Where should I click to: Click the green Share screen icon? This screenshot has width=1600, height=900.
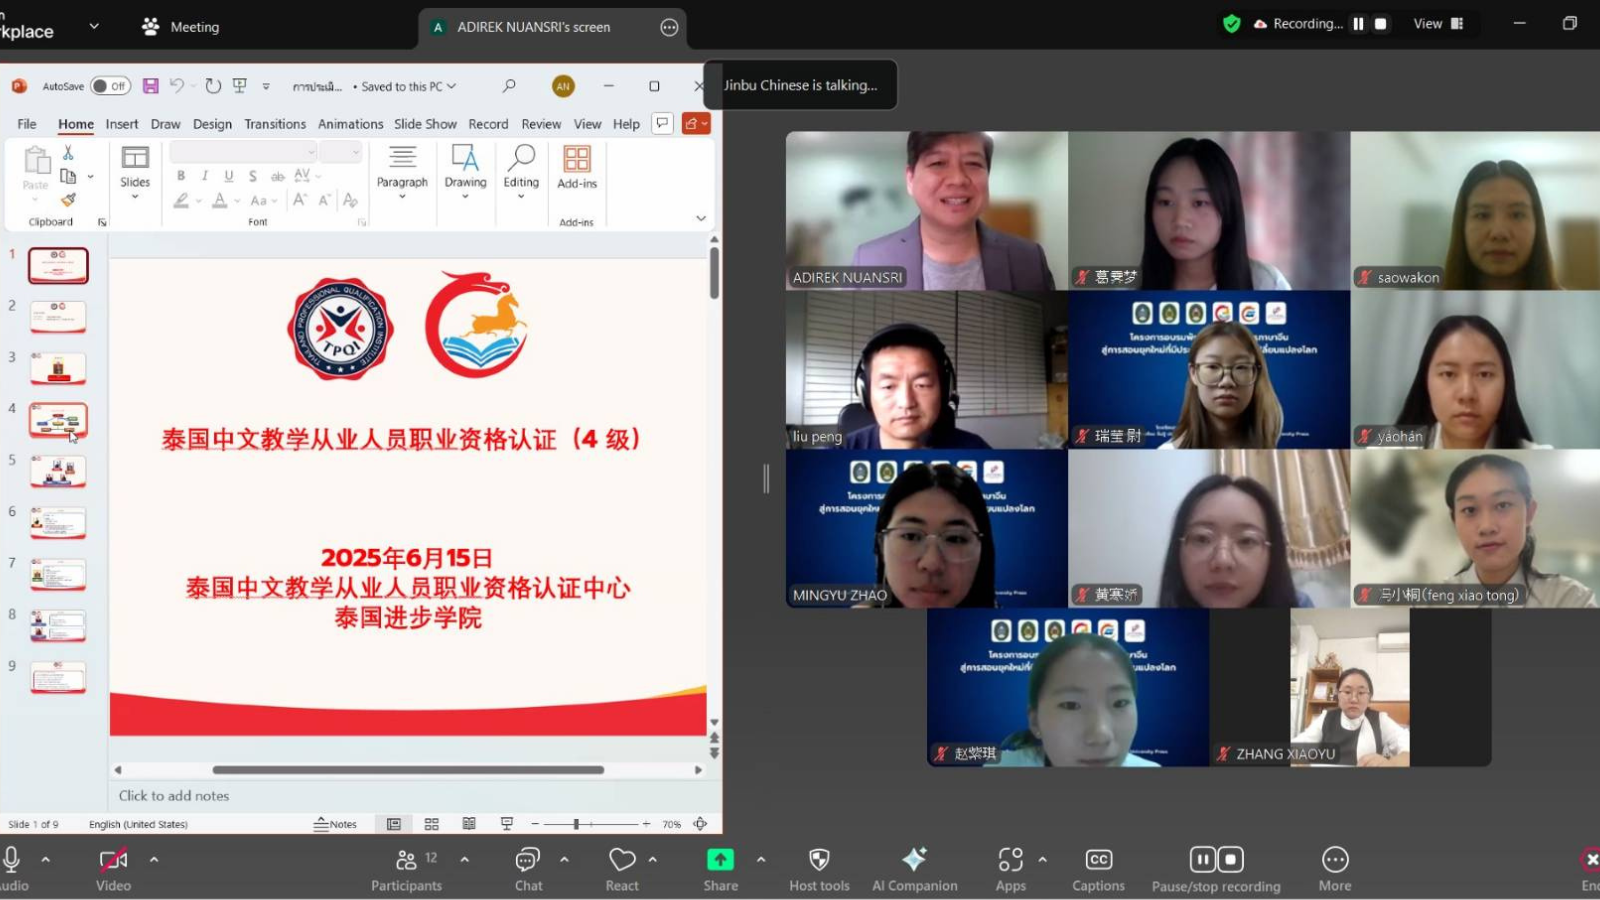click(x=720, y=860)
